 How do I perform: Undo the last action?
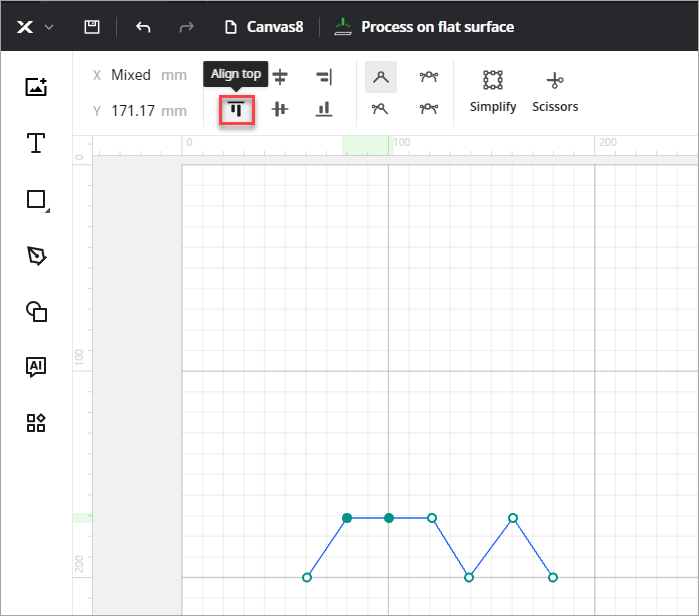(142, 27)
